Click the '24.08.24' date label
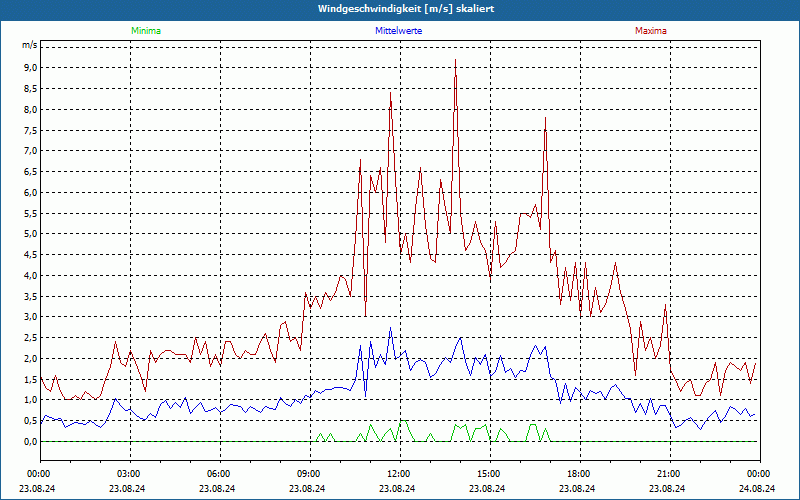Image resolution: width=800 pixels, height=500 pixels. coord(755,488)
